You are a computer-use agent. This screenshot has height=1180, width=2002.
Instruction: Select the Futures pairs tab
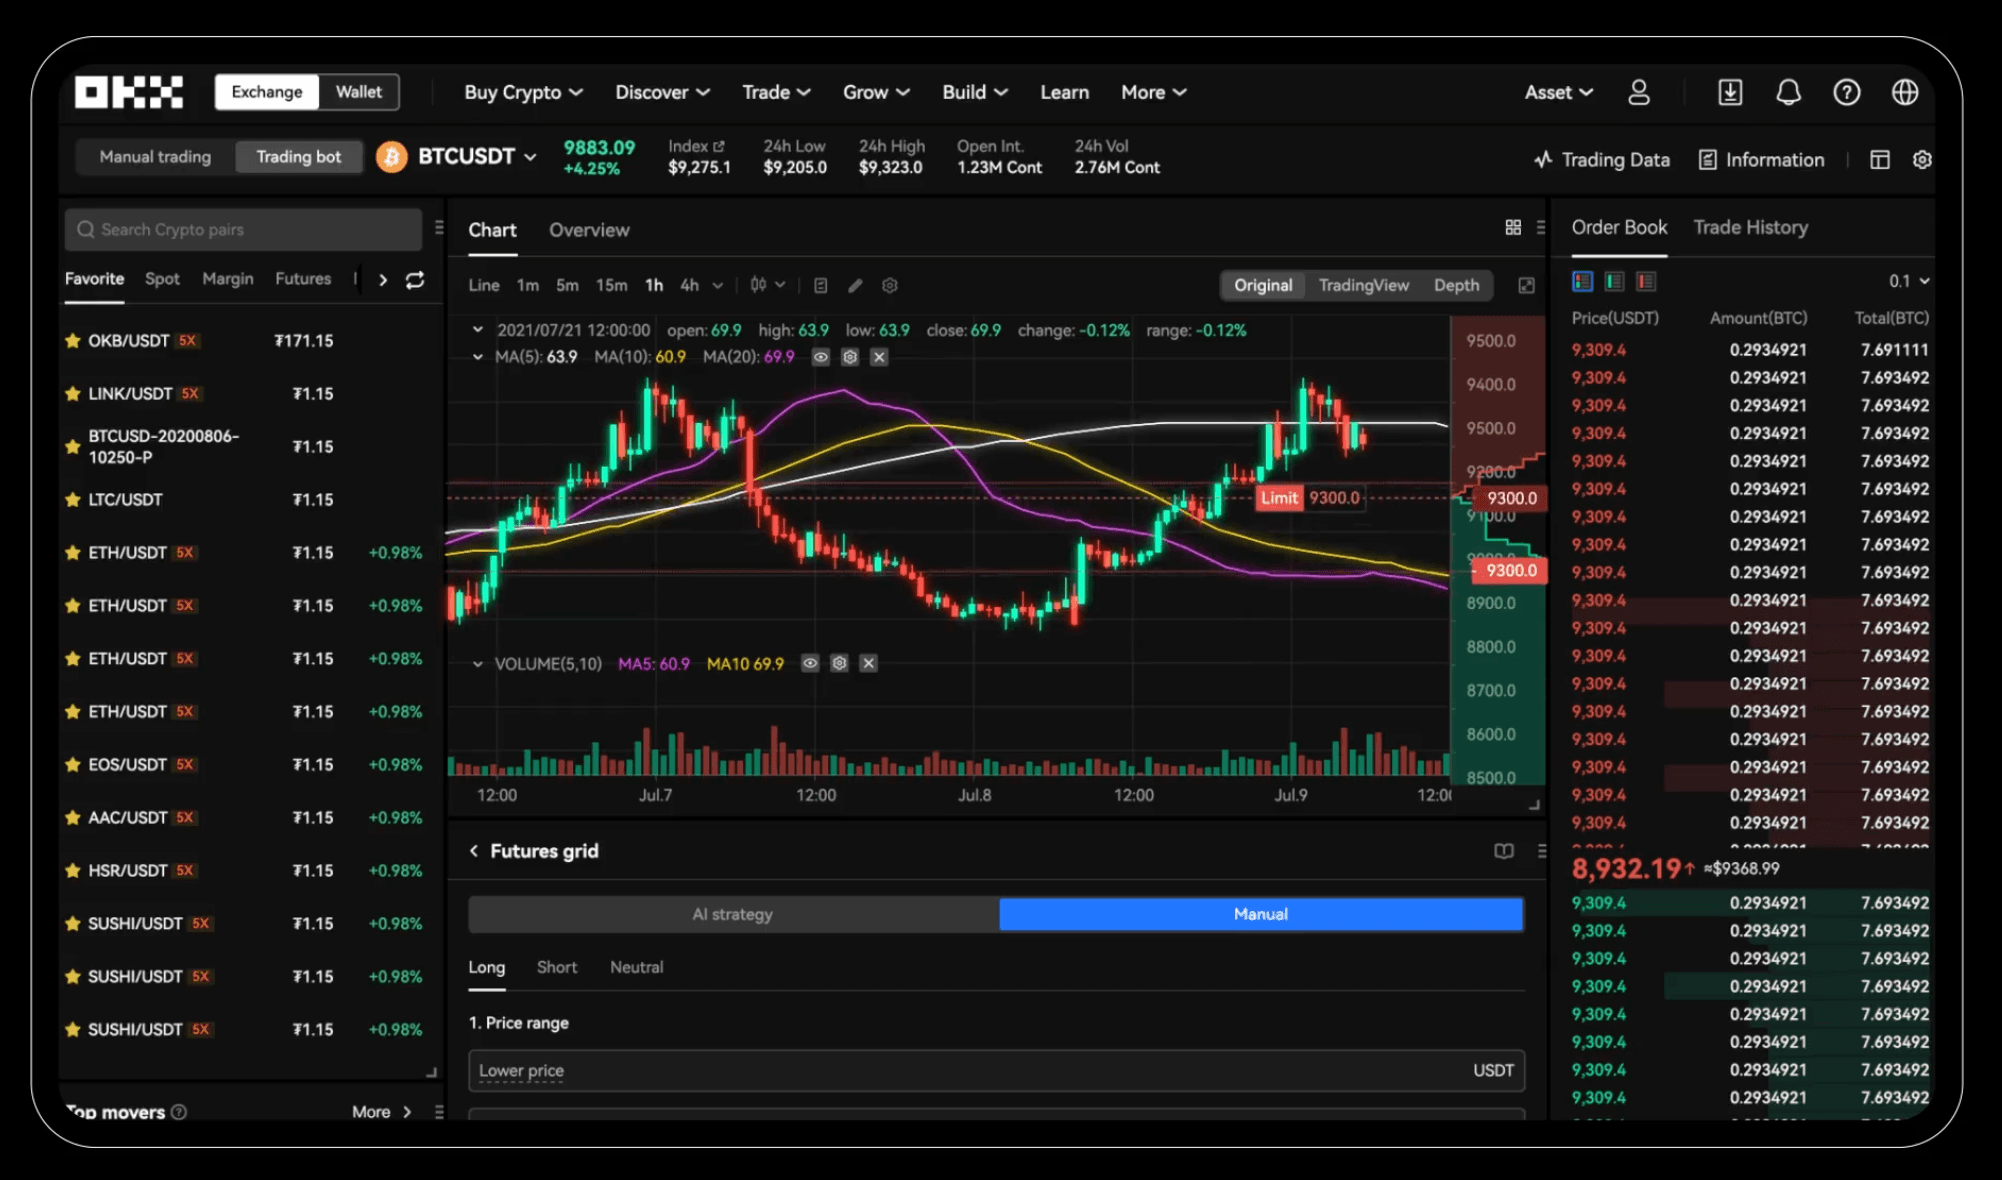coord(303,279)
